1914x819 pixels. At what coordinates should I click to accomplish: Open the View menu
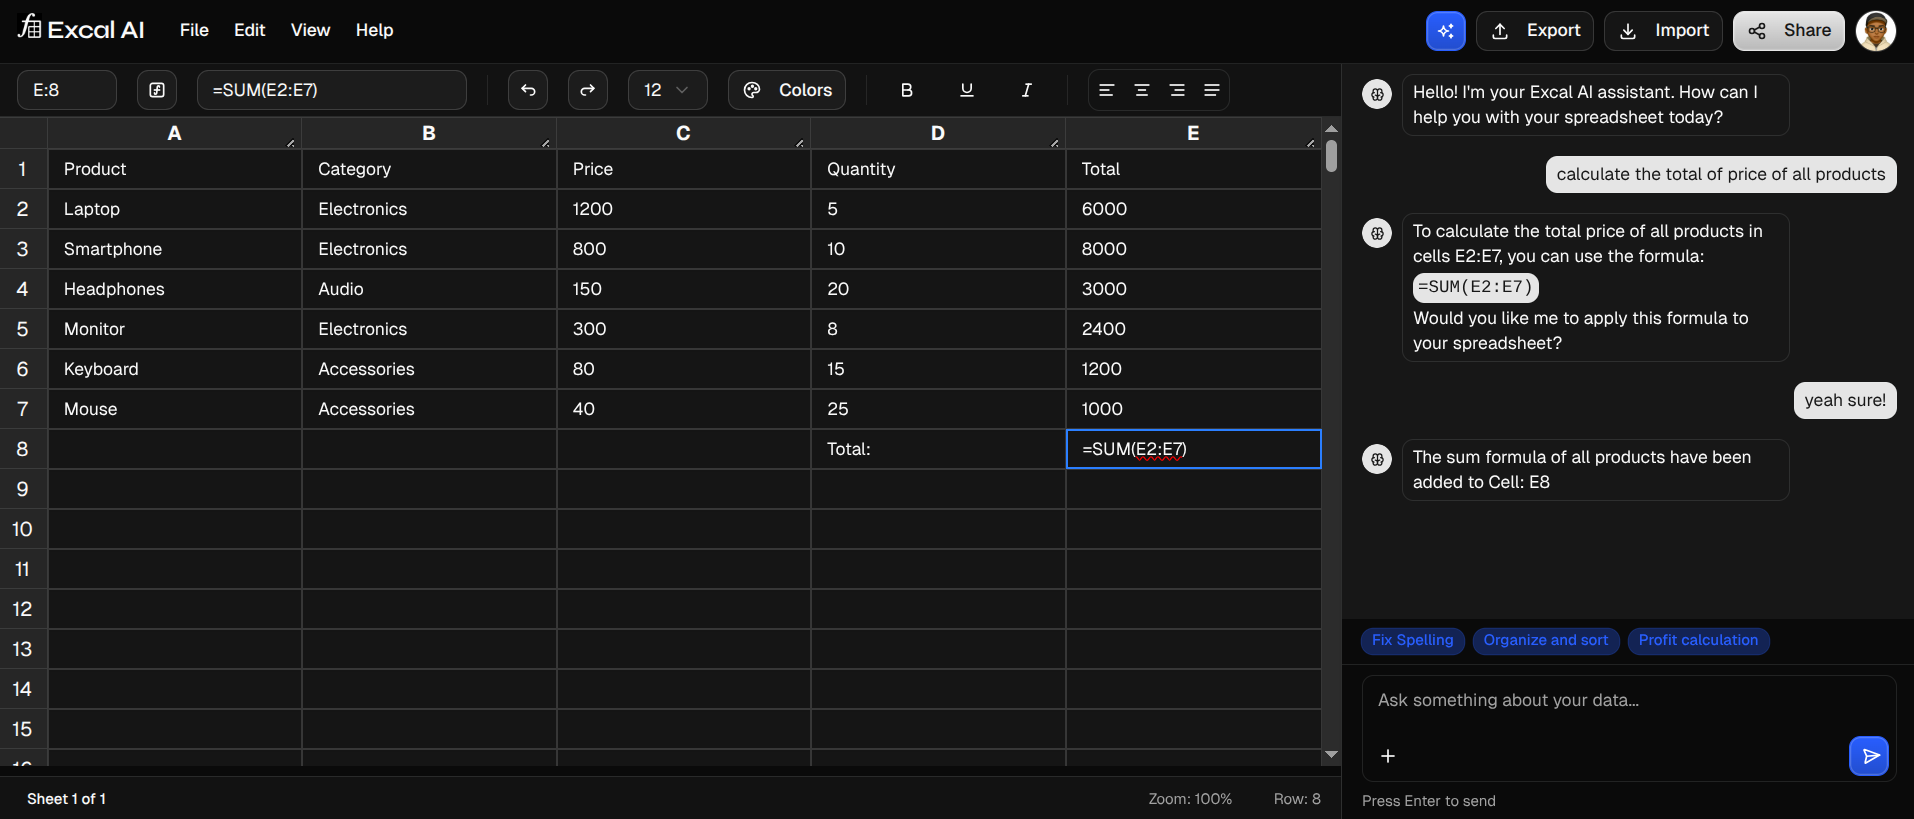click(x=310, y=30)
